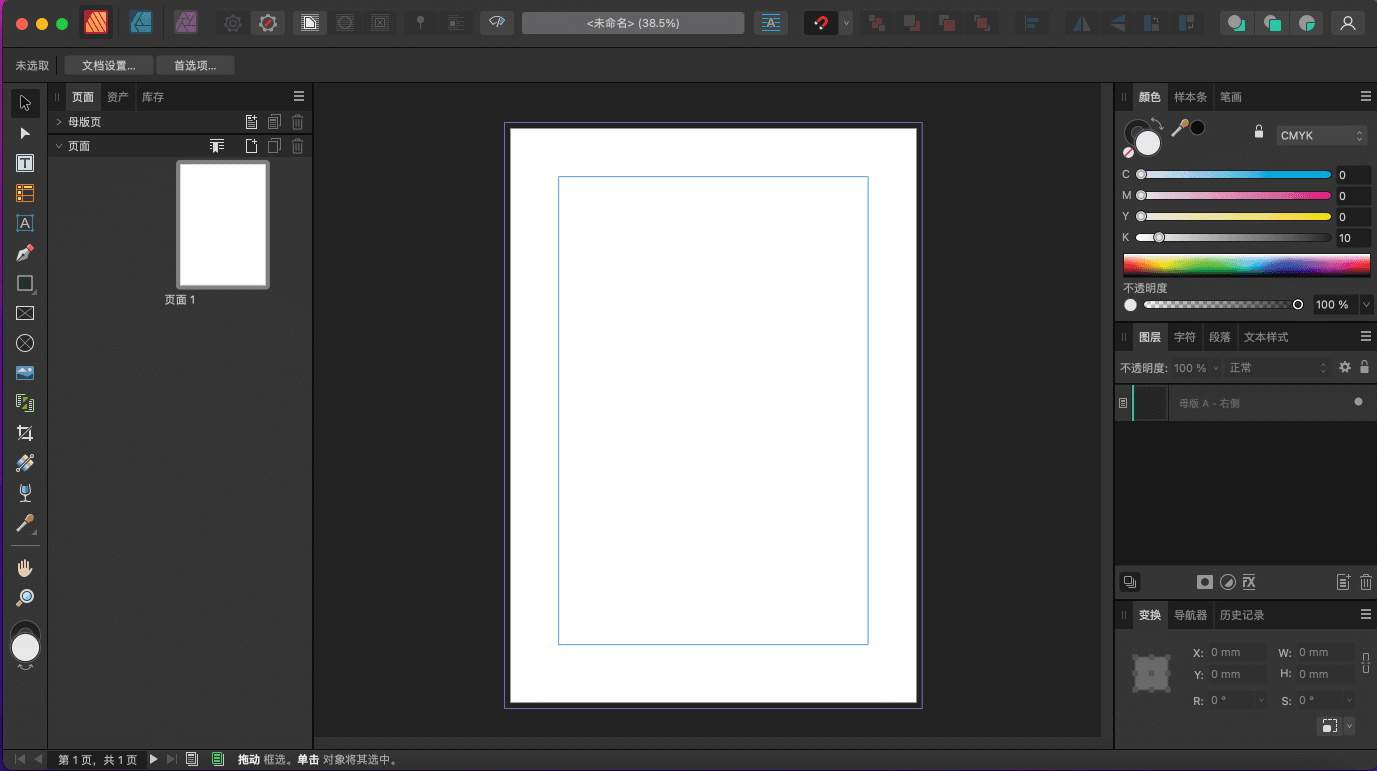Open the 正常 blend mode dropdown

click(1277, 368)
